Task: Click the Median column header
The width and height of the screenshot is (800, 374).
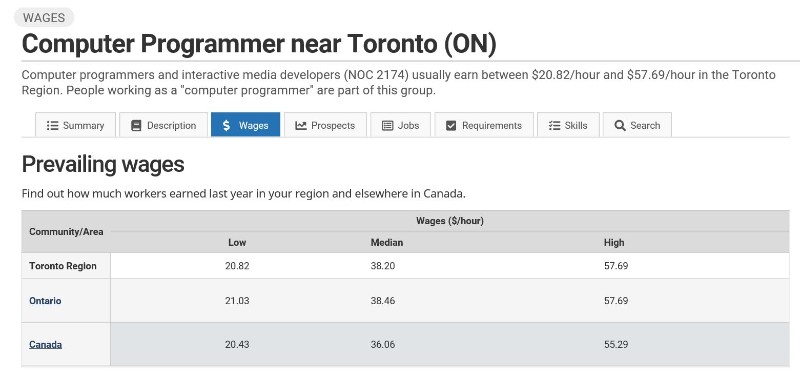Action: [x=387, y=242]
